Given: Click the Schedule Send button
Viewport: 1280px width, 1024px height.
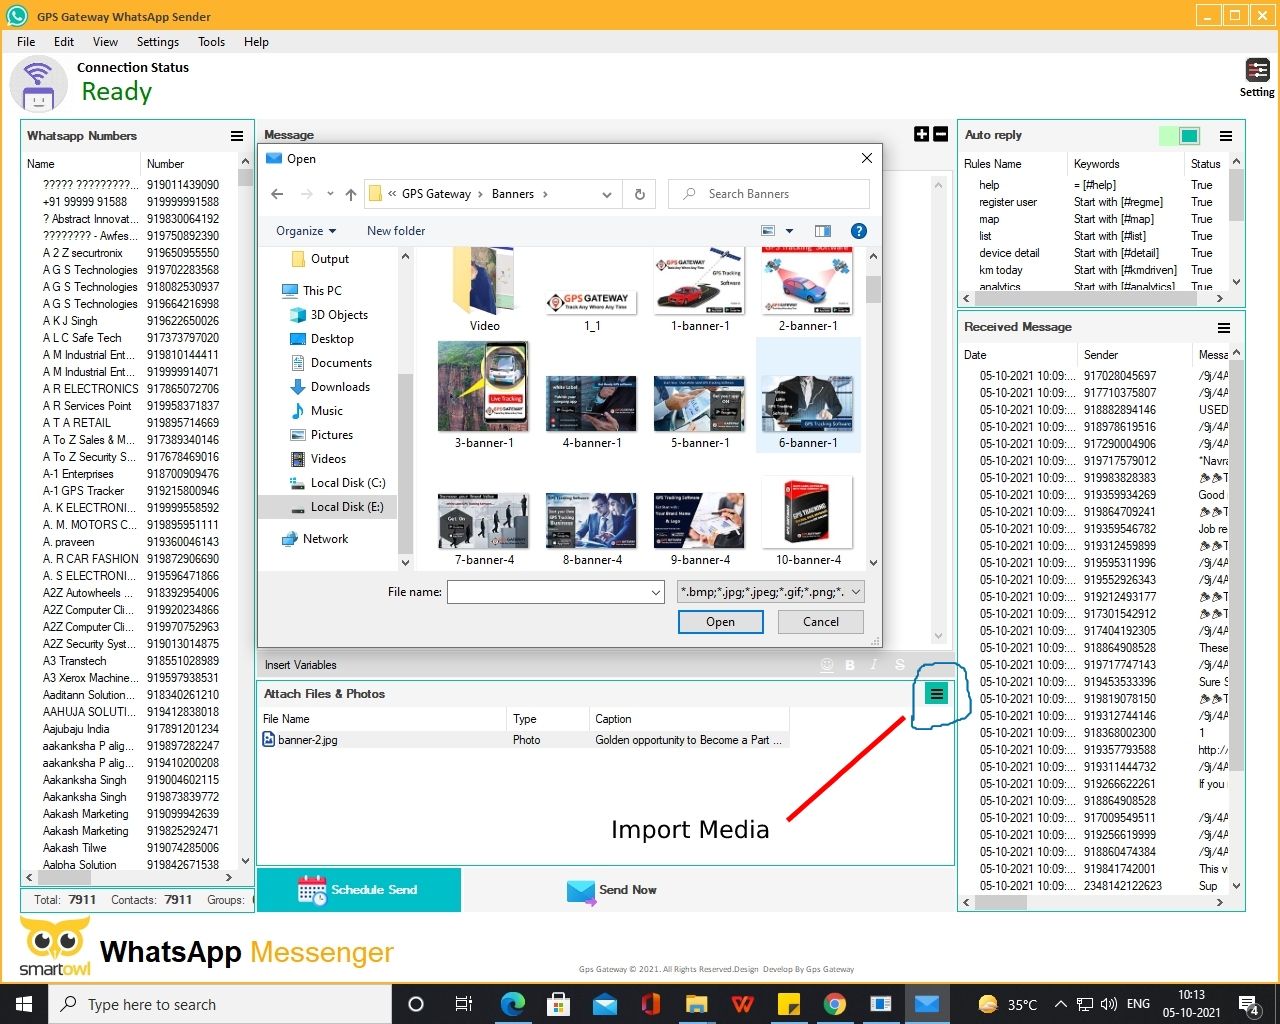Looking at the screenshot, I should click(x=359, y=890).
